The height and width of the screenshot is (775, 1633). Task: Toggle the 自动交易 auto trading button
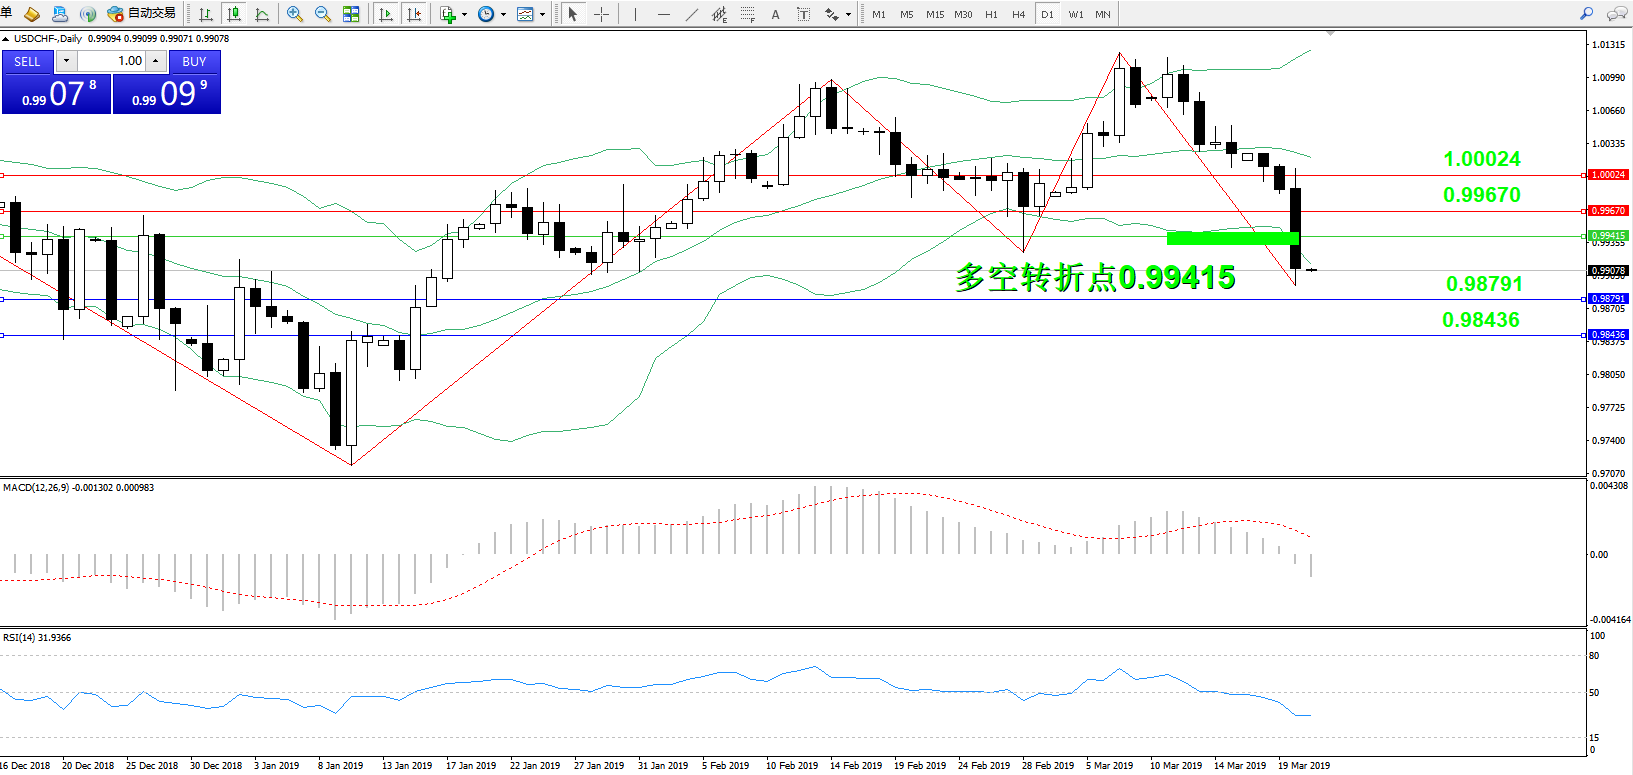point(141,14)
